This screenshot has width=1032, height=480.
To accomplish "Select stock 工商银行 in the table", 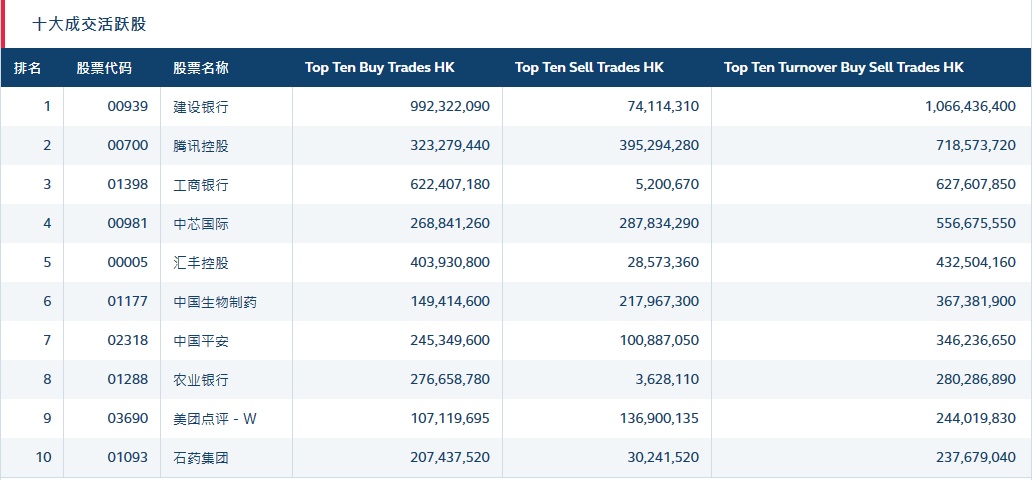I will pyautogui.click(x=201, y=185).
